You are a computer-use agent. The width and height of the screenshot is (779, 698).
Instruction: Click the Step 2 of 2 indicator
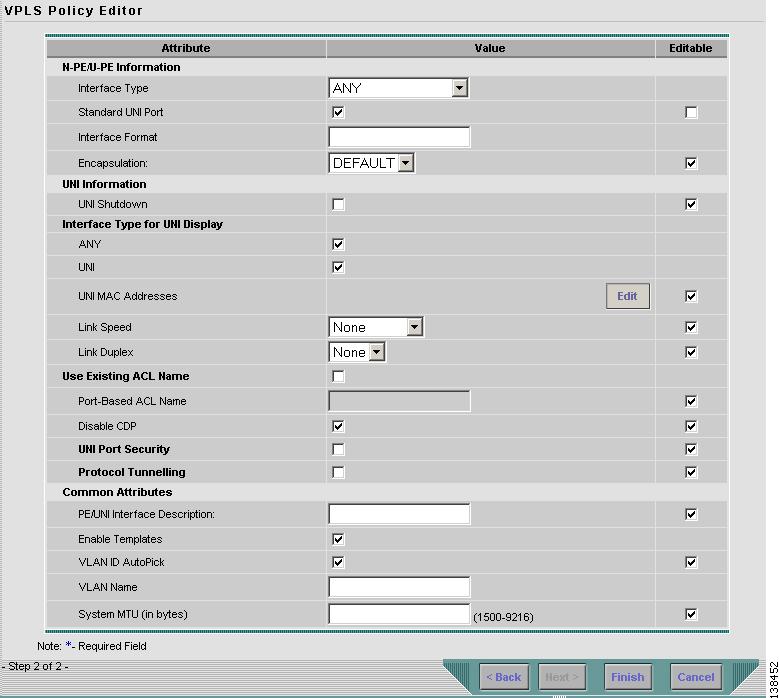coord(35,666)
